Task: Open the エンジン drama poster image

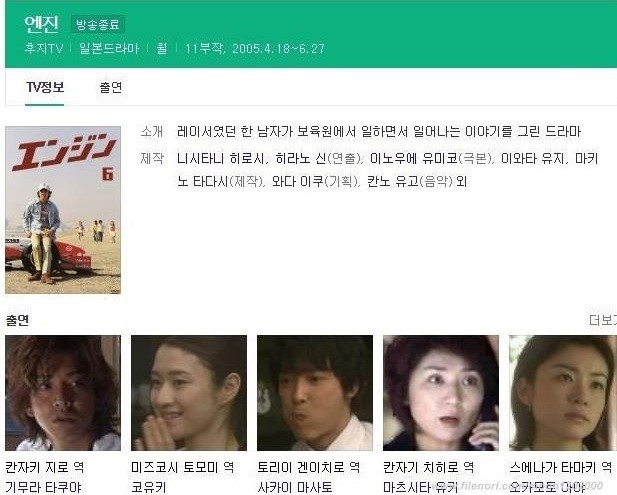Action: click(63, 210)
